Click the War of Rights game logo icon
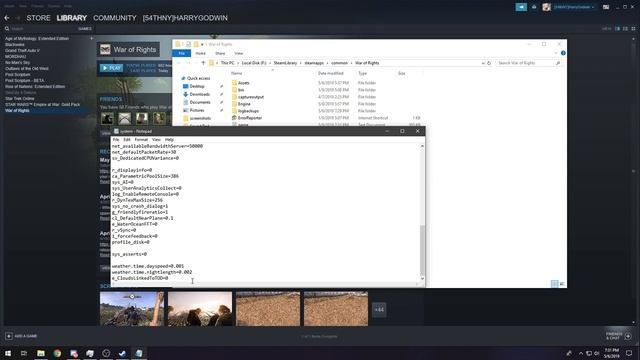Image resolution: width=640 pixels, height=360 pixels. (x=105, y=49)
